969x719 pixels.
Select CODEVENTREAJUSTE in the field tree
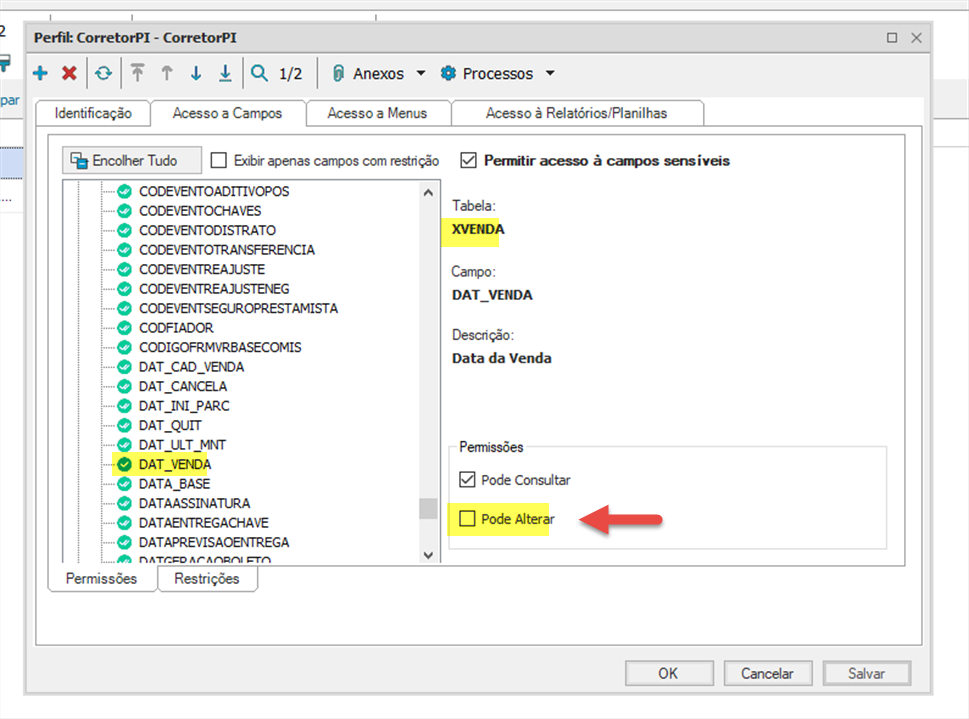(202, 270)
